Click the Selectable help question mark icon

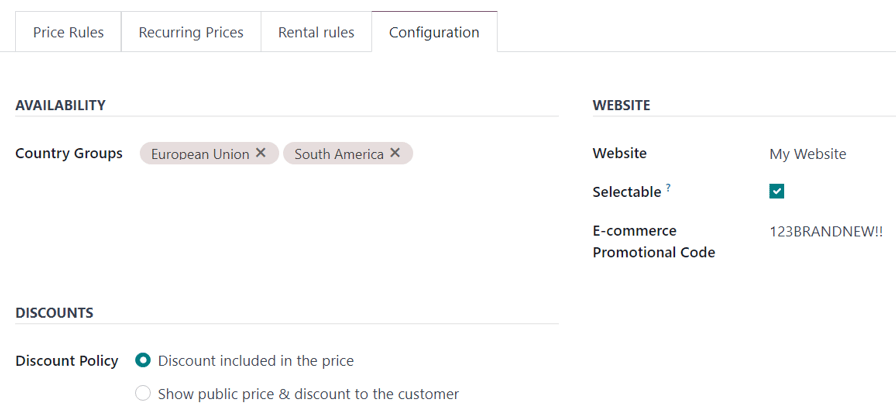click(668, 187)
